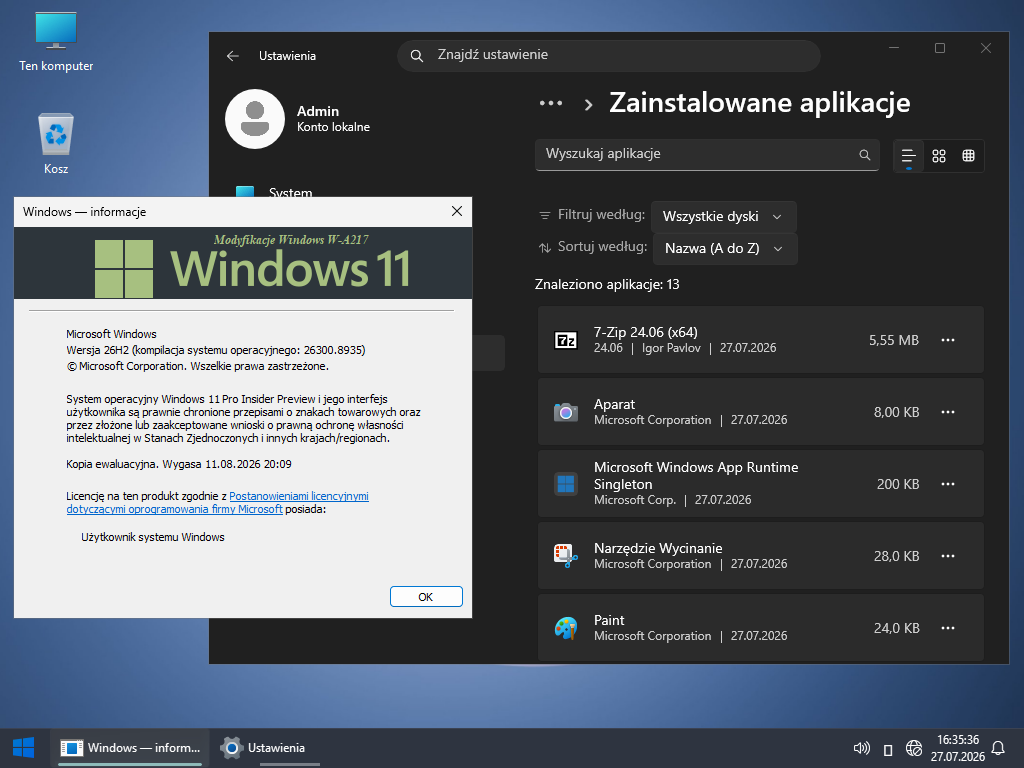Image resolution: width=1024 pixels, height=768 pixels.
Task: Open more options for 7-Zip 24.06
Action: click(948, 340)
